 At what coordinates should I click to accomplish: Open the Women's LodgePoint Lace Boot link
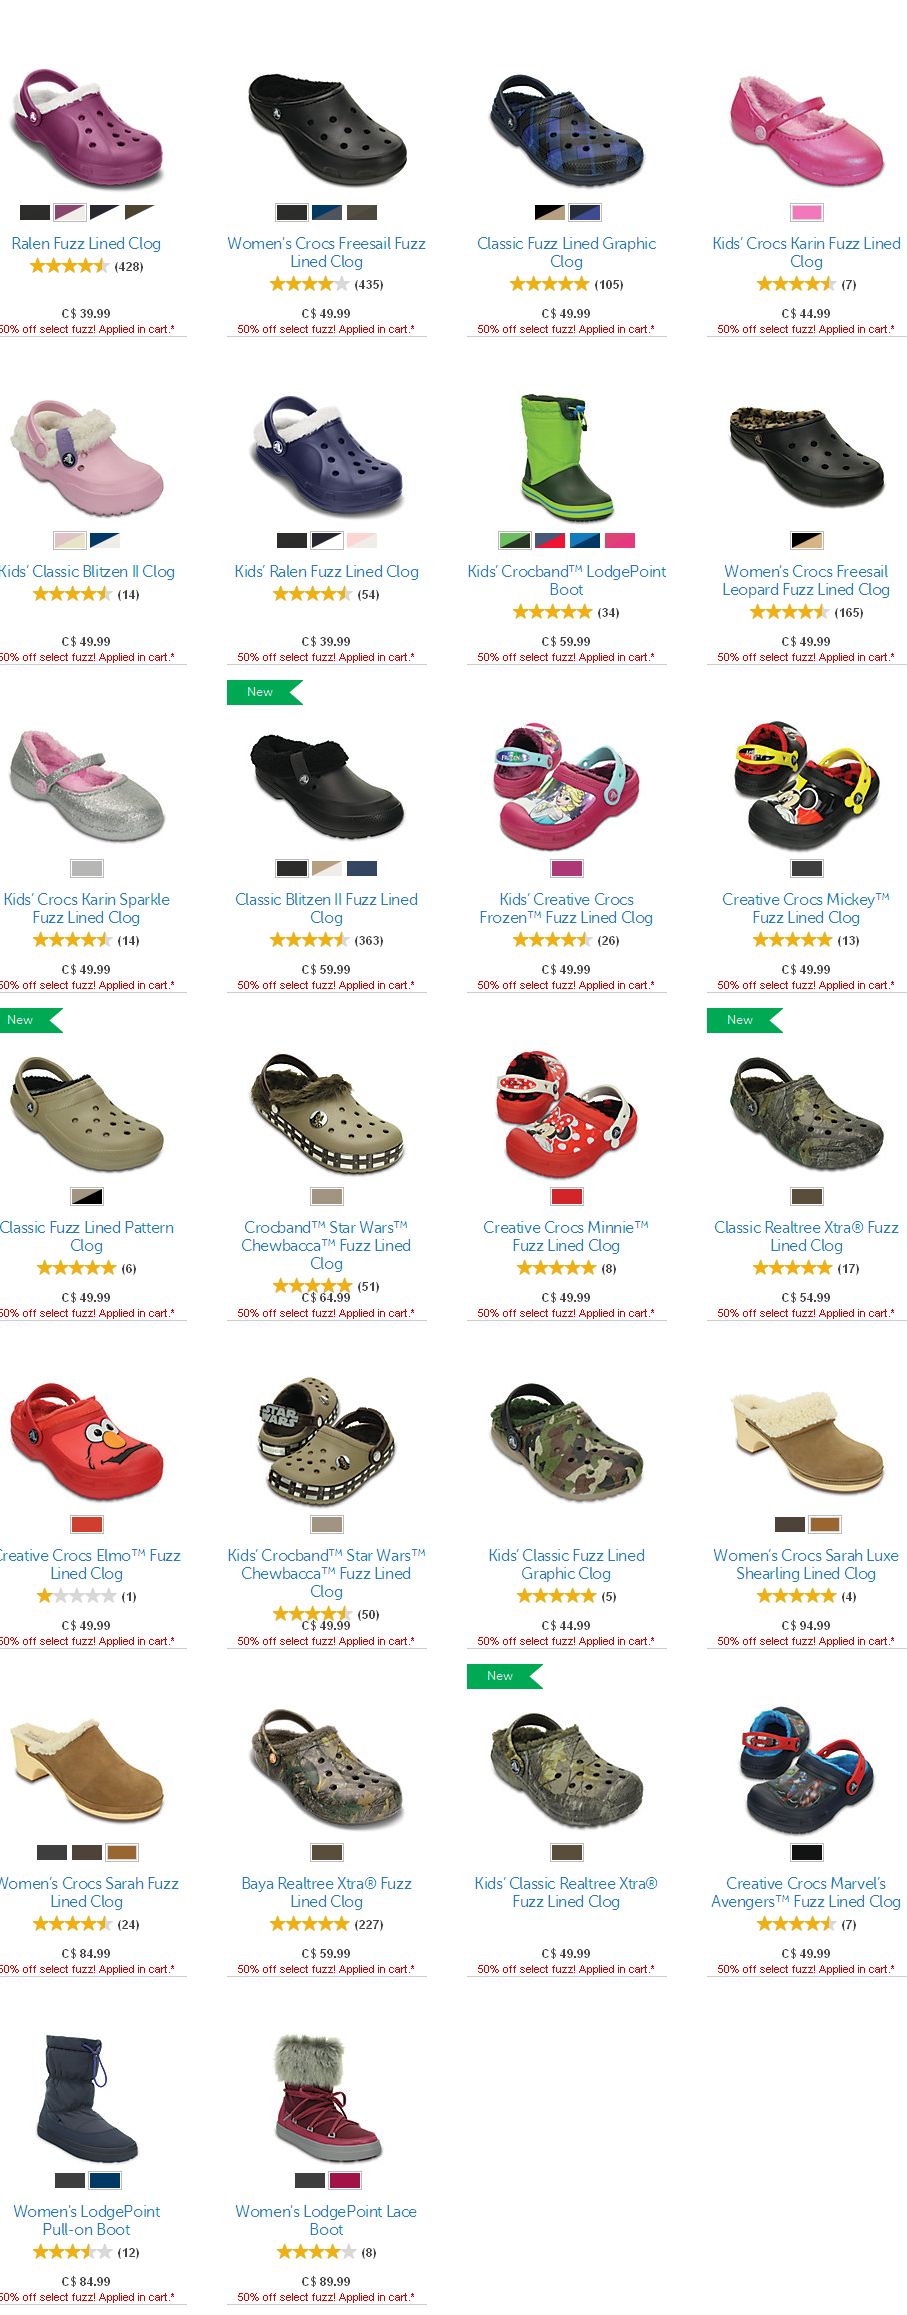click(326, 2220)
